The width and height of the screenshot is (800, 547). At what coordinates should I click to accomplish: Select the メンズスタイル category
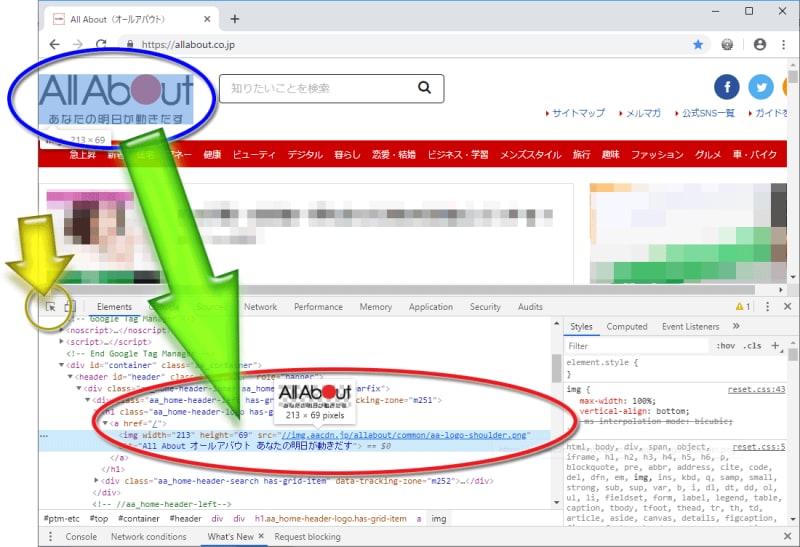pyautogui.click(x=530, y=154)
